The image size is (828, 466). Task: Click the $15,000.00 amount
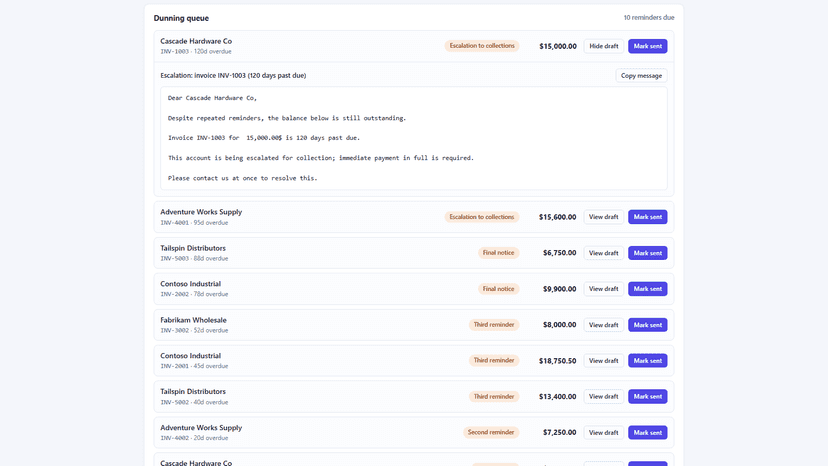558,46
